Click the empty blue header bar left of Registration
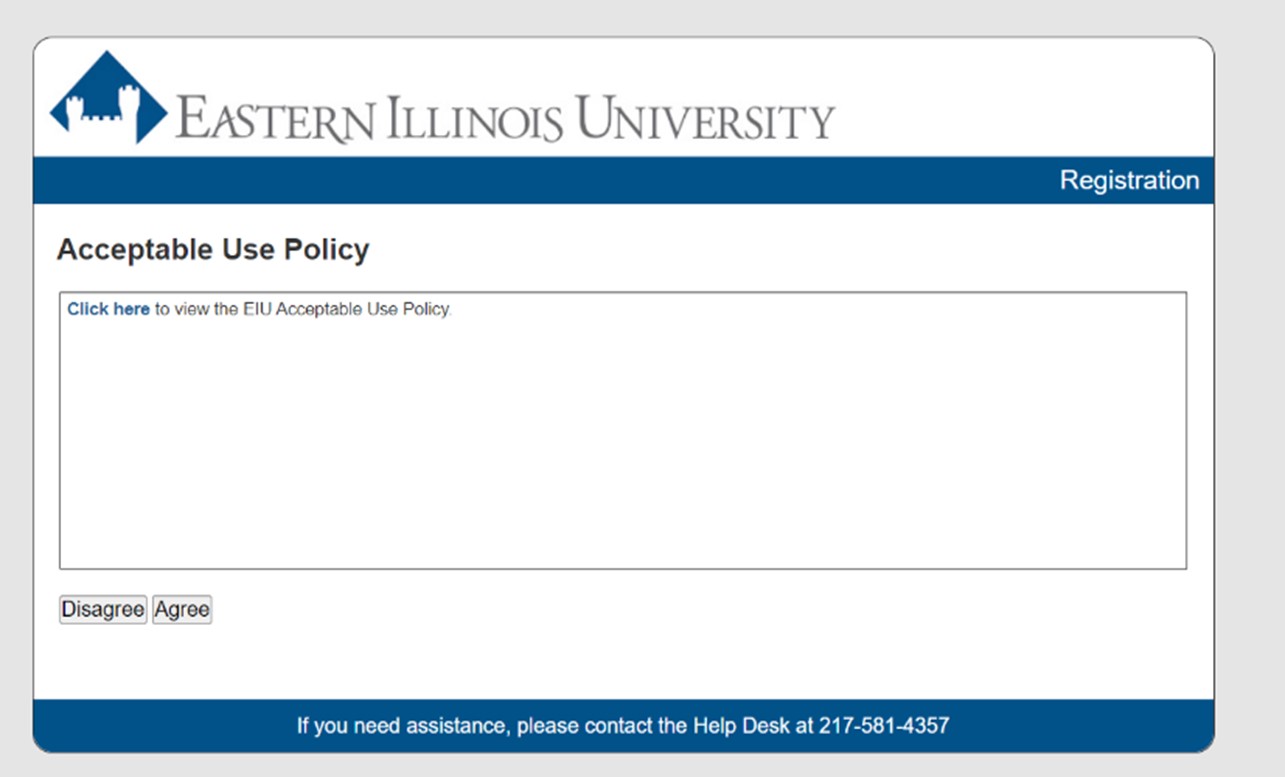Viewport: 1285px width, 777px height. tap(500, 181)
